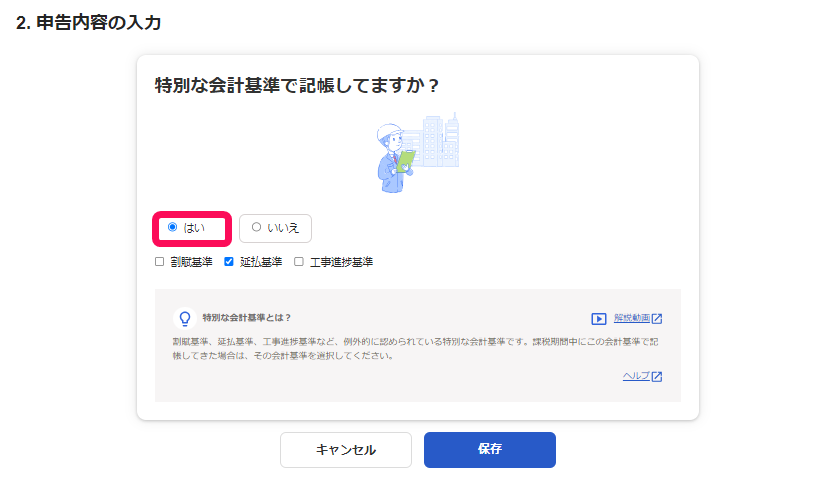Screen dimensions: 838x480
Task: Click the 2. 申告内容の入力 page title
Action: (88, 23)
